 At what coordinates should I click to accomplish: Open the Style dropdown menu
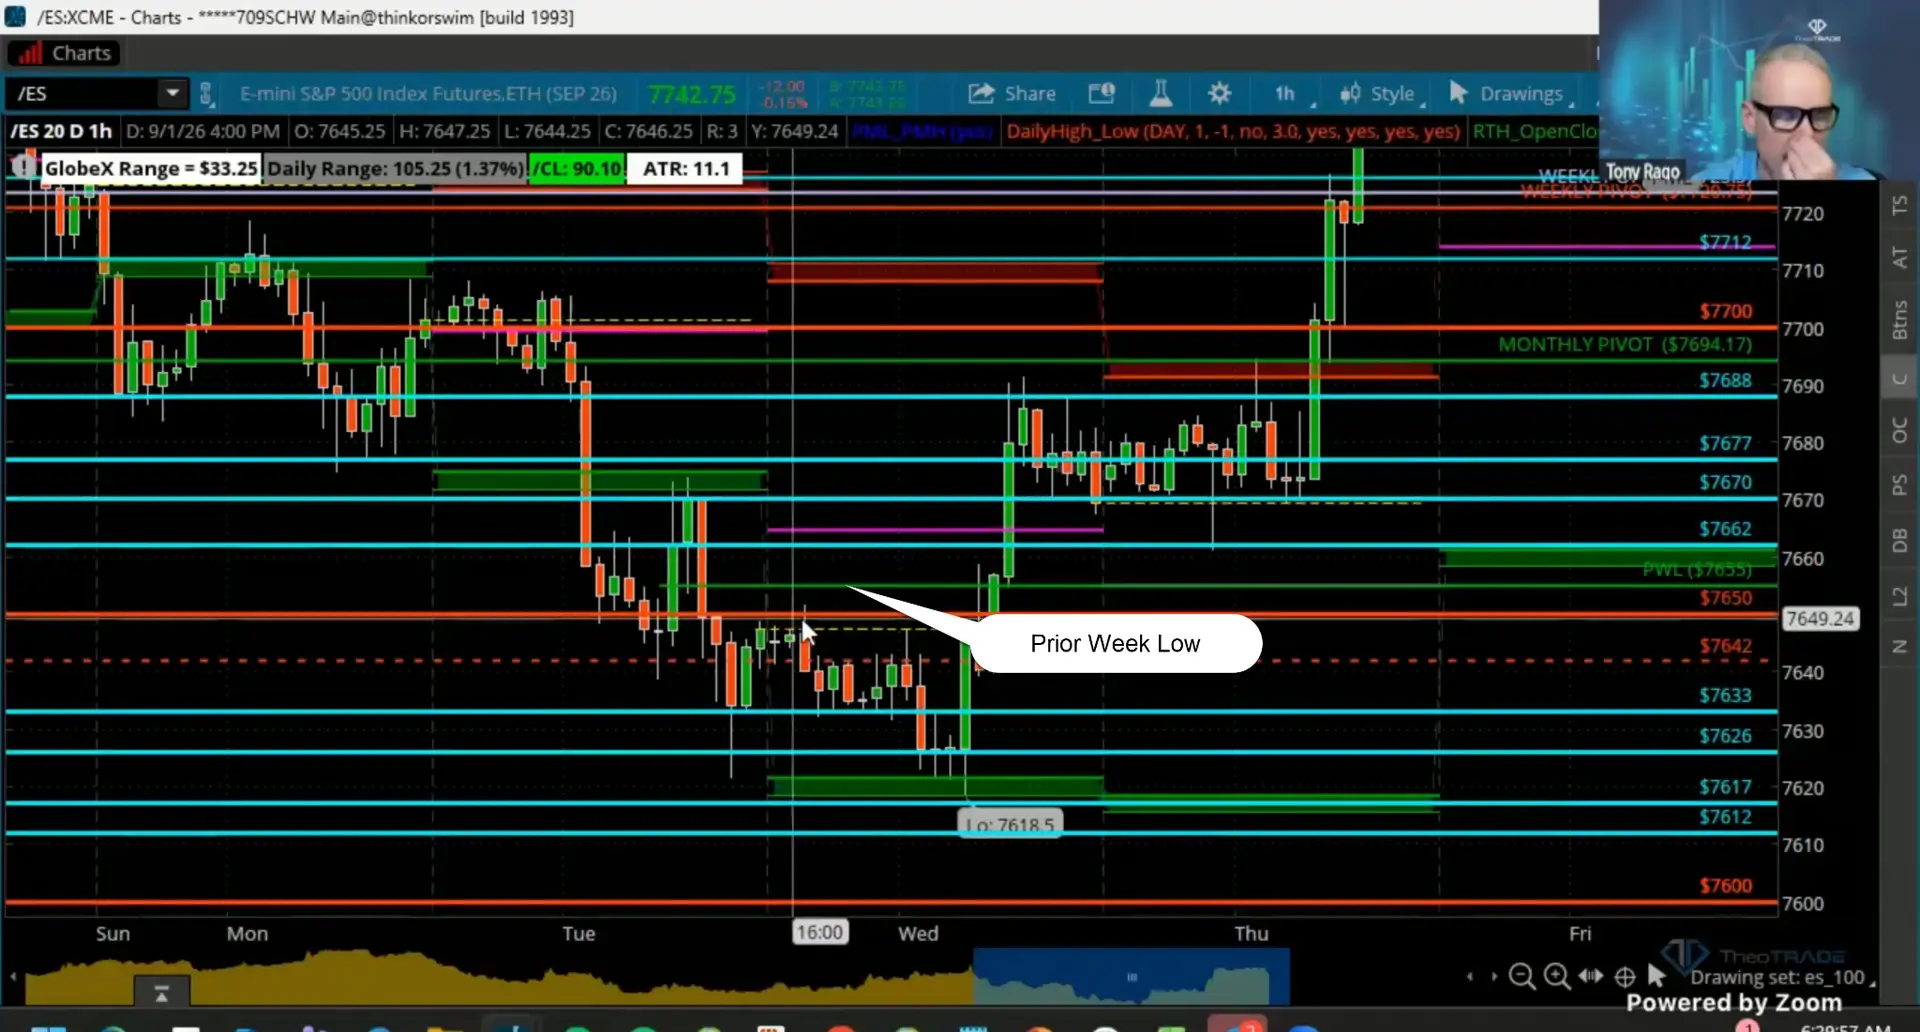[1382, 94]
